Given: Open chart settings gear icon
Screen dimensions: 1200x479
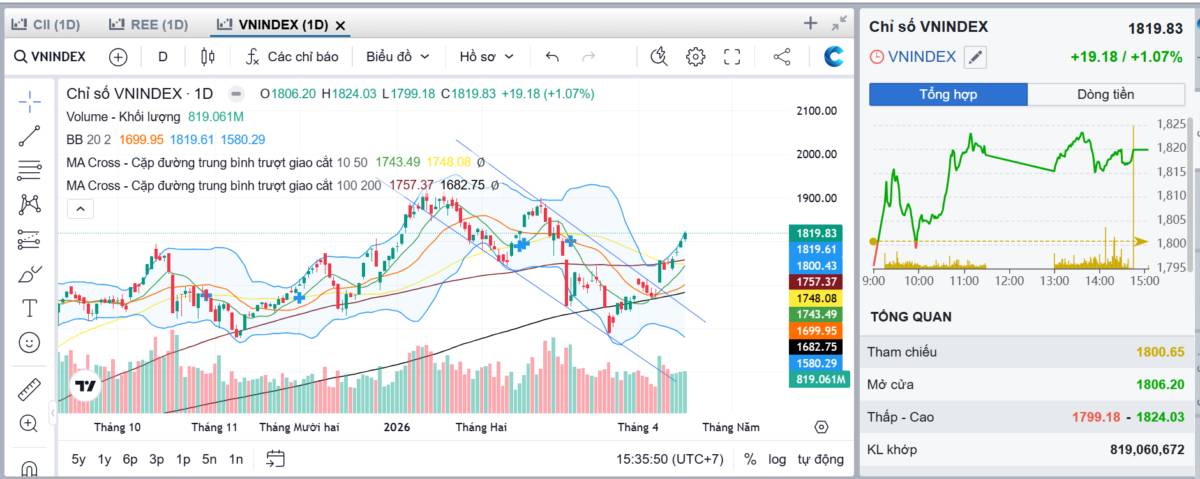Looking at the screenshot, I should point(695,57).
